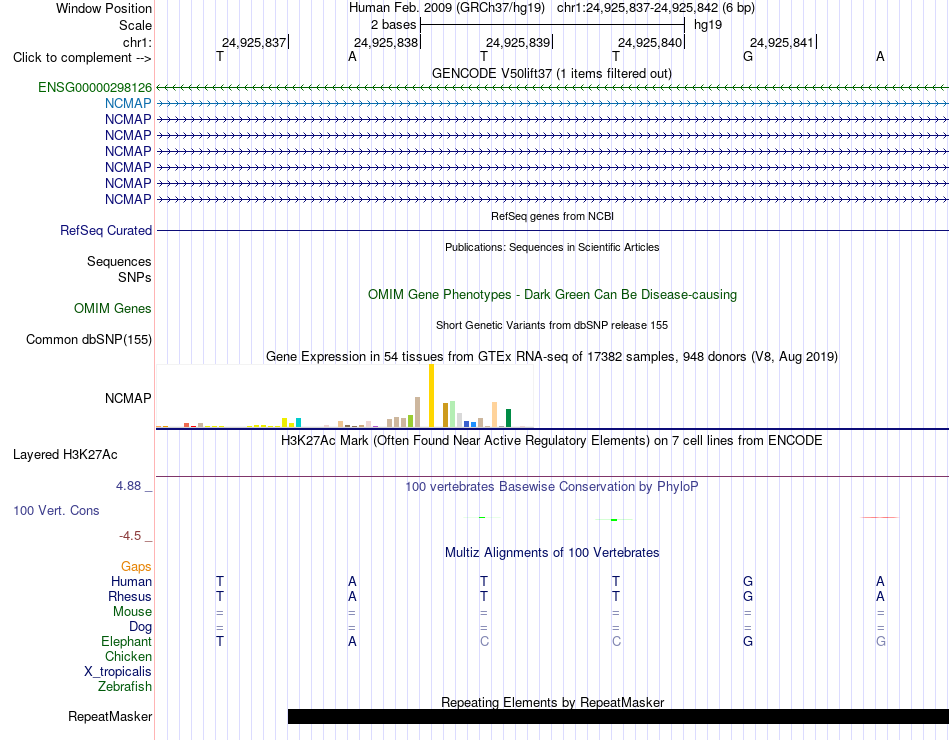
Task: Click the G base in the complement sequence row
Action: pyautogui.click(x=748, y=56)
